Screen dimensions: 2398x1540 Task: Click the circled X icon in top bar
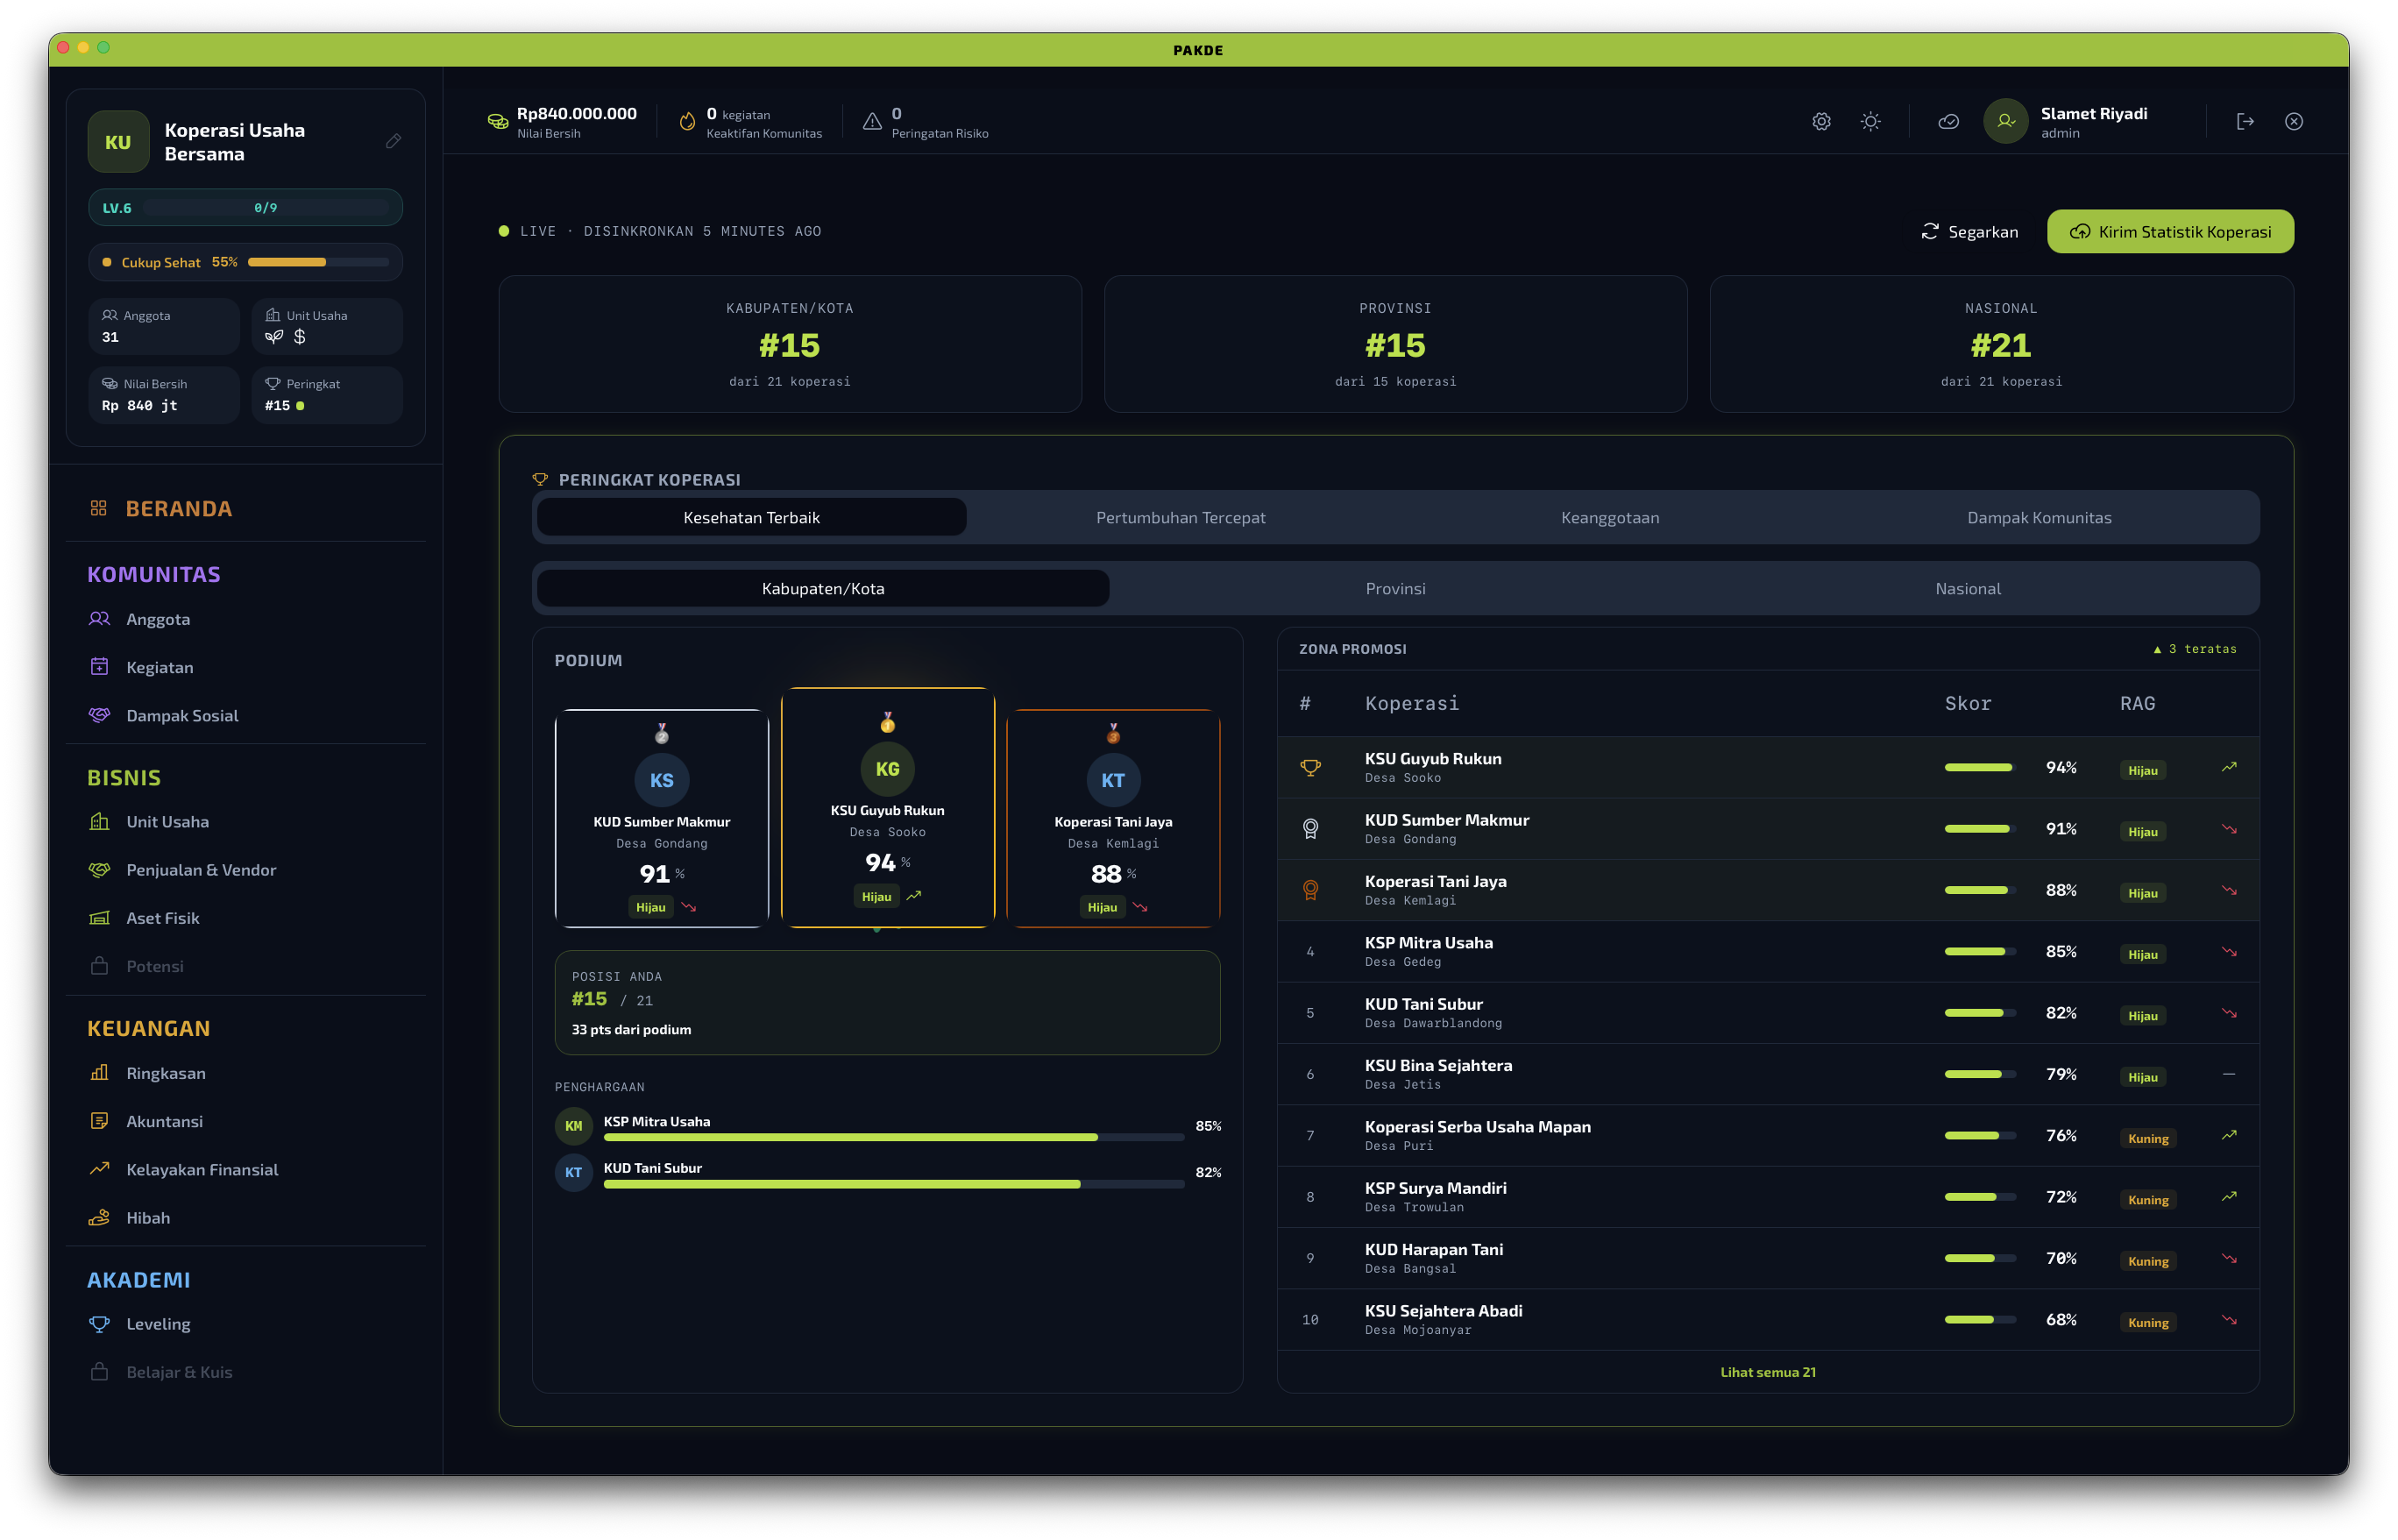pyautogui.click(x=2294, y=121)
